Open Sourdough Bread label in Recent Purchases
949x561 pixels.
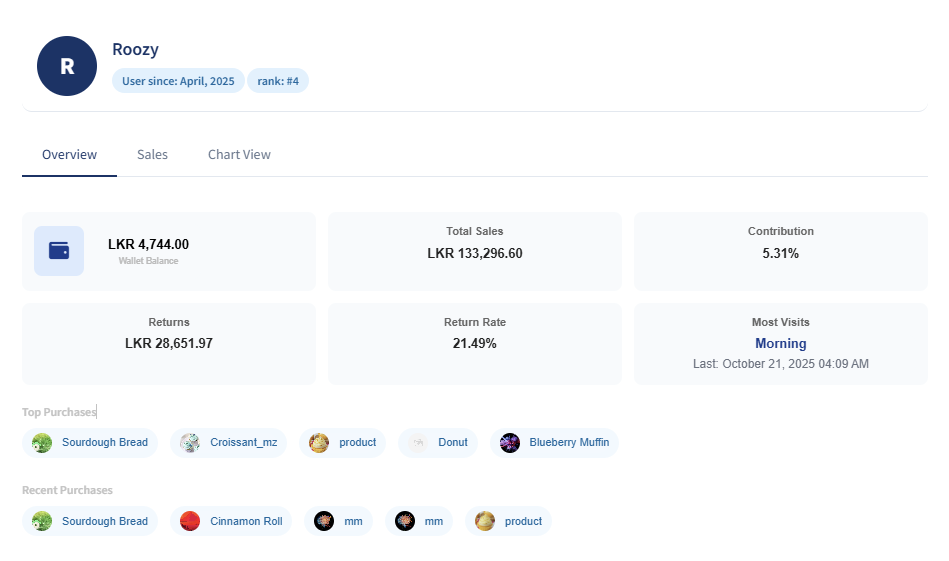pos(105,521)
